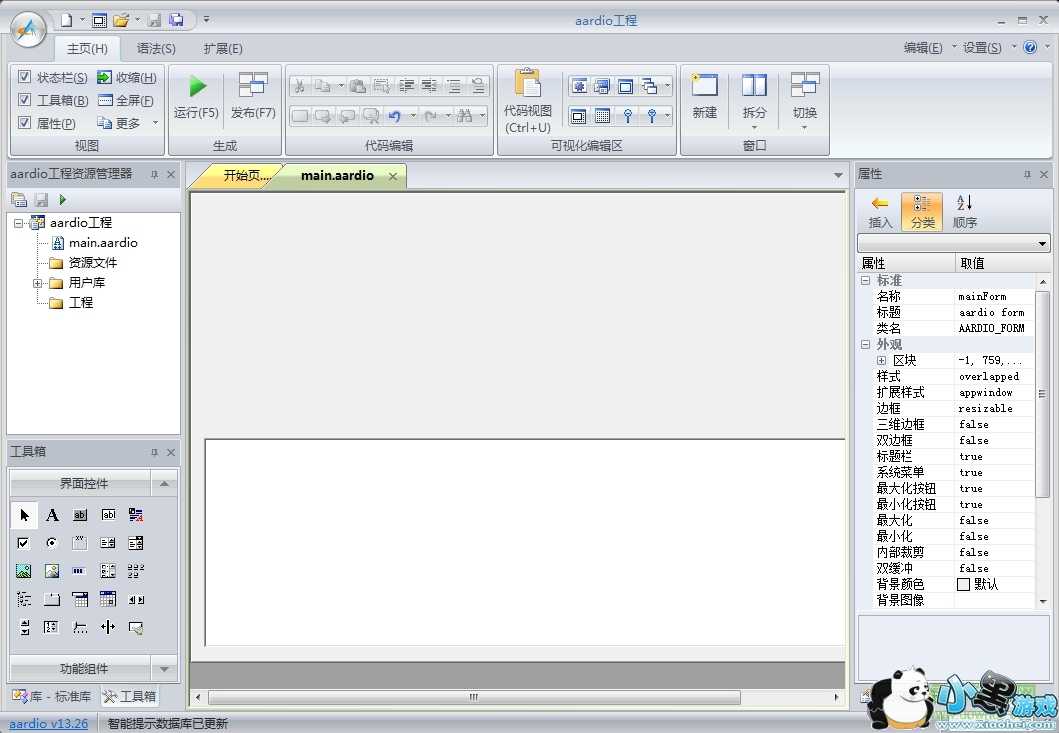Open the 代码视图 (Ctrl+U) button
Screen dimensions: 1059x733
coord(528,101)
